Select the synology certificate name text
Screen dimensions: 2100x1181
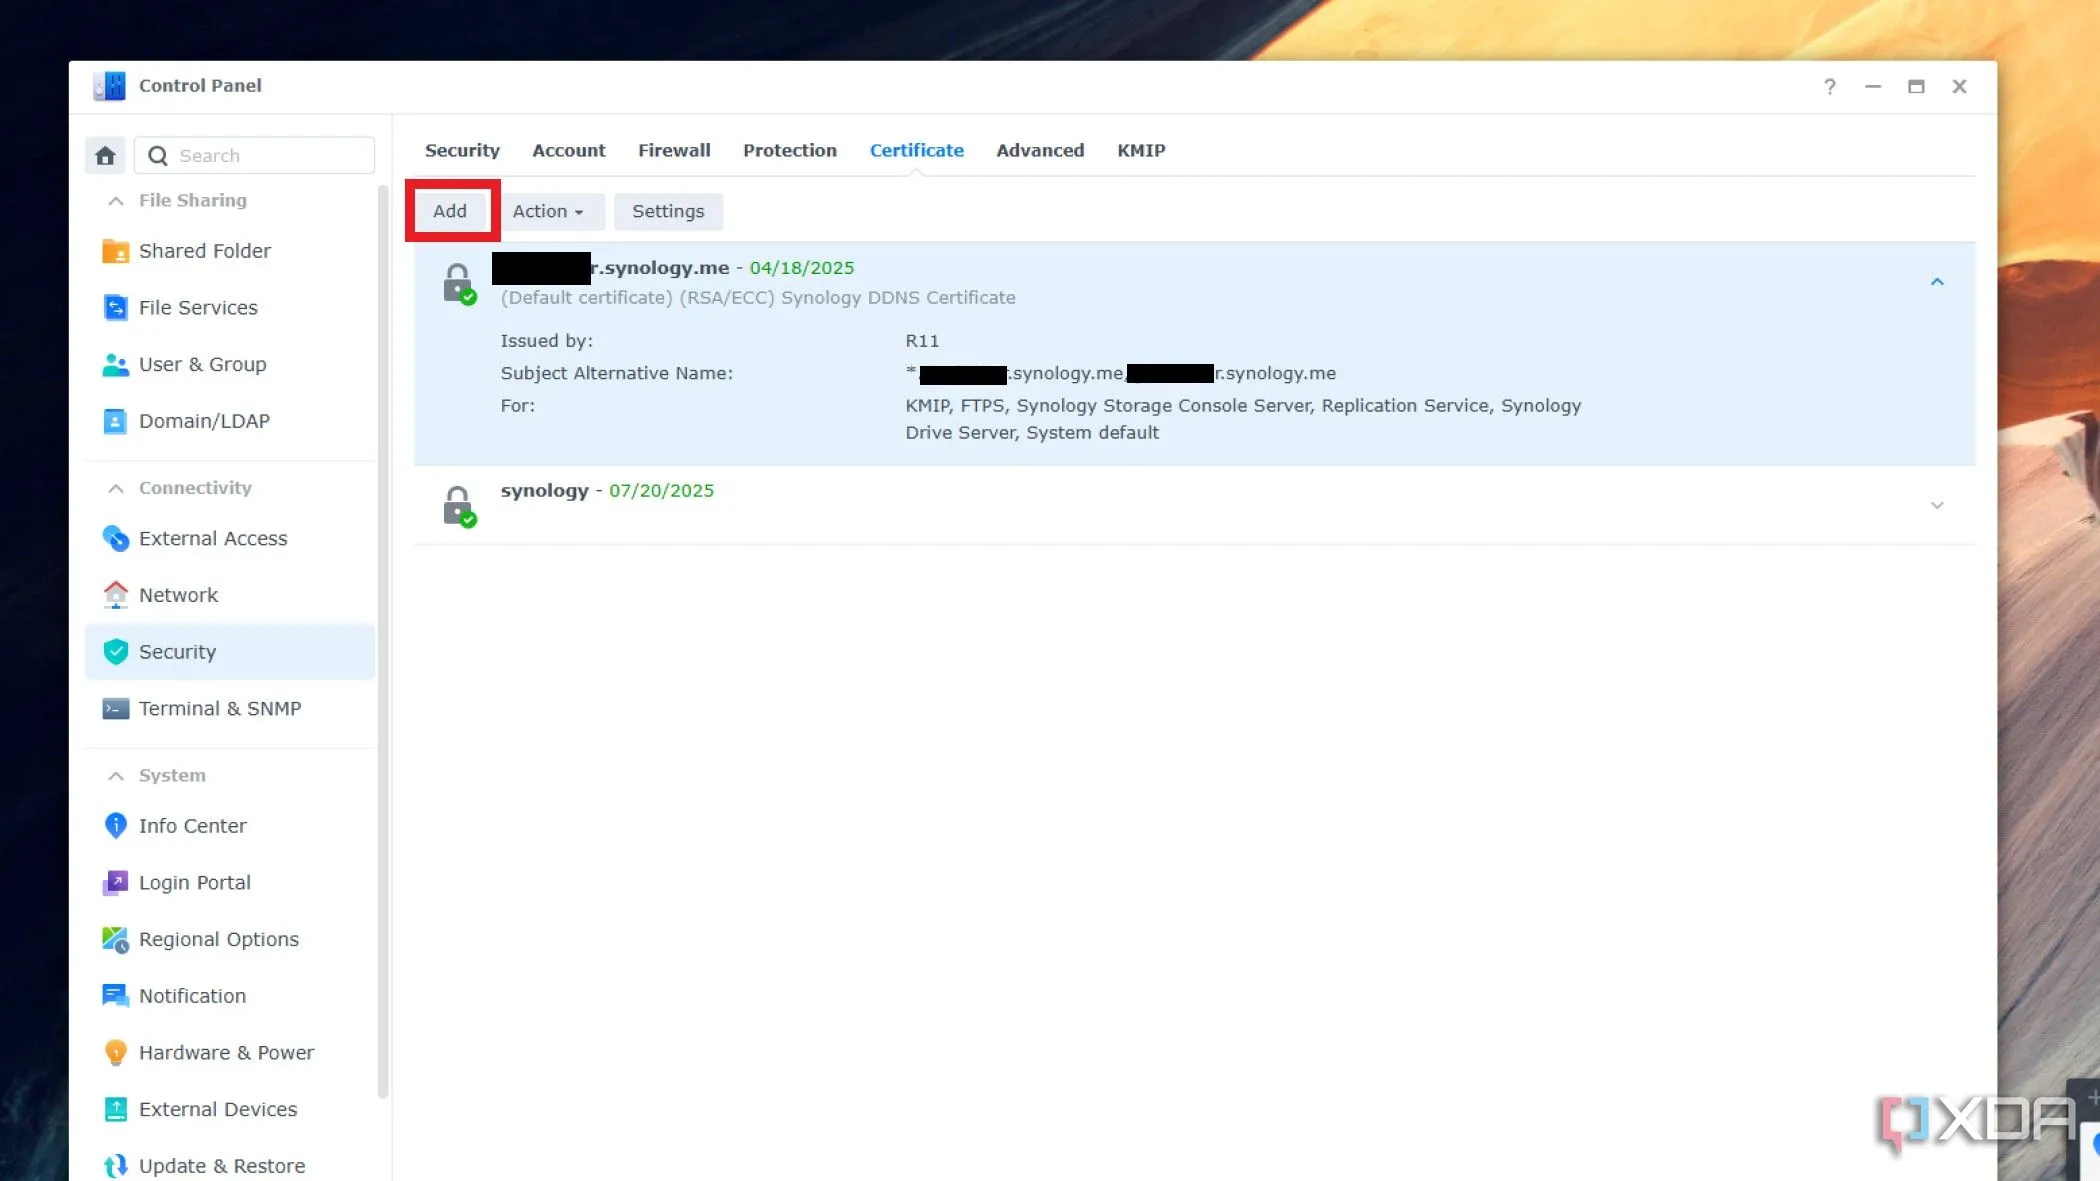point(544,490)
